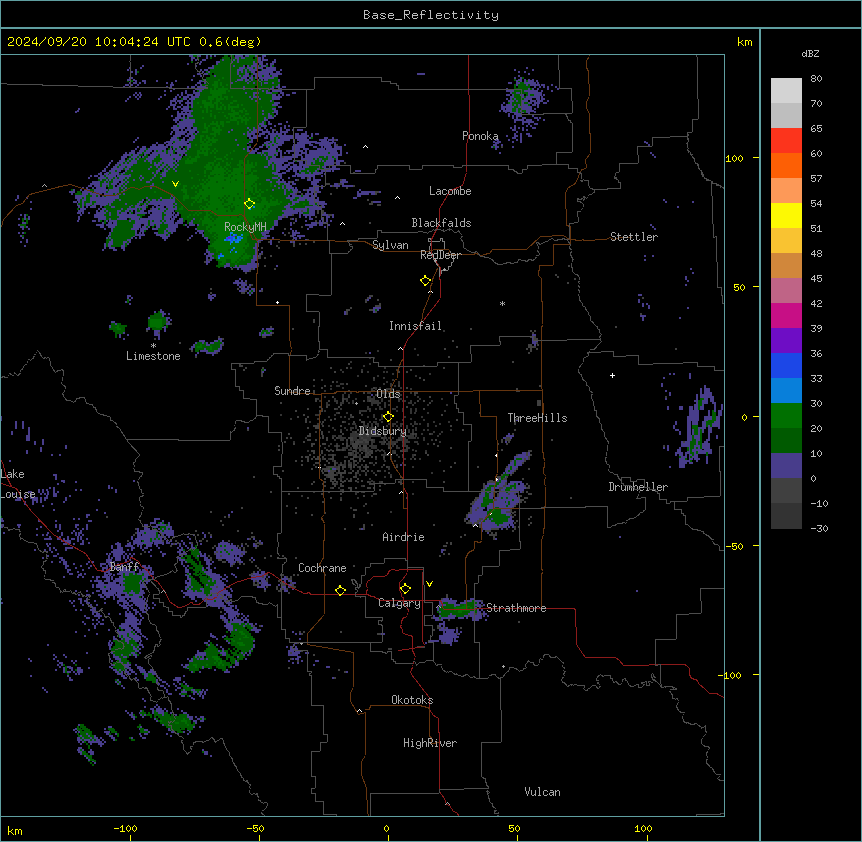Click the -100 tick label on right axis
Image resolution: width=862 pixels, height=842 pixels.
click(x=731, y=675)
